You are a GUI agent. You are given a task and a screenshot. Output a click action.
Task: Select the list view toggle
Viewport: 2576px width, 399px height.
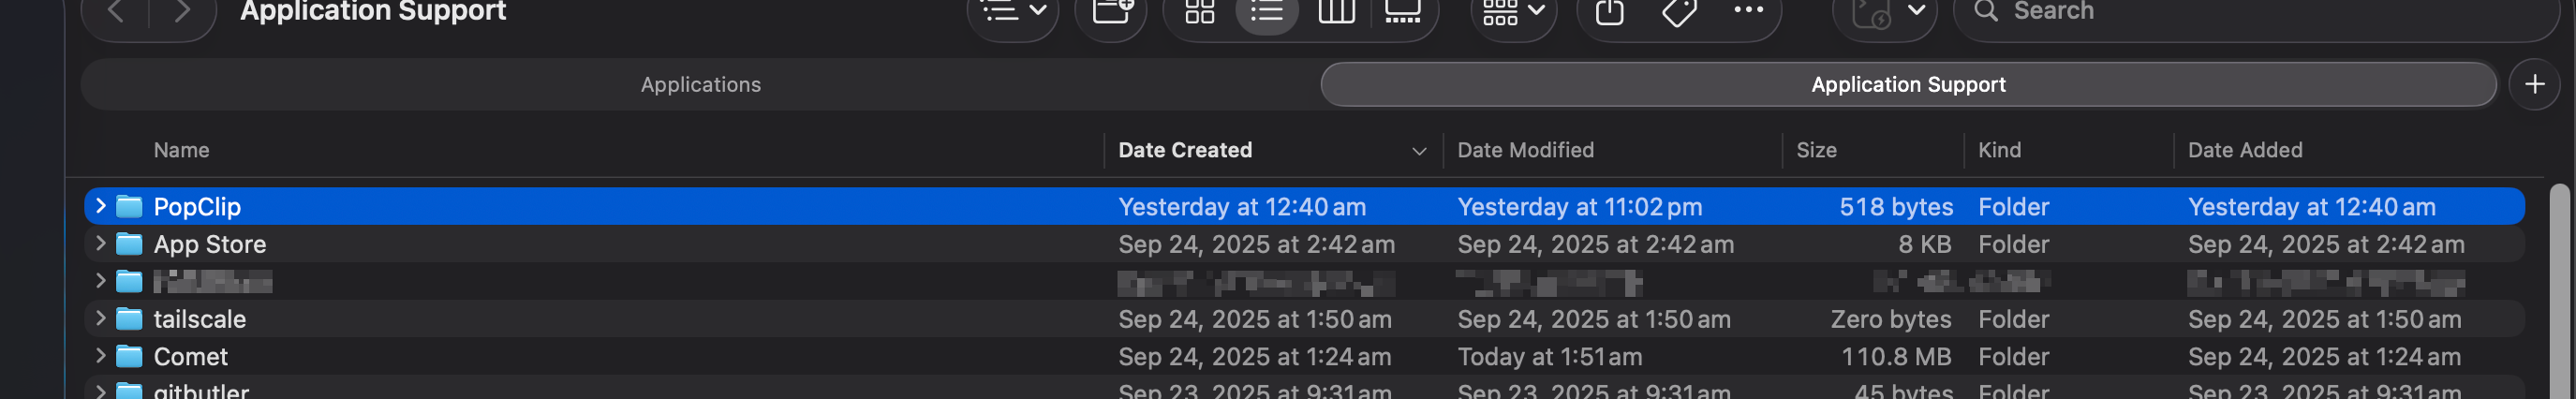tap(1267, 12)
